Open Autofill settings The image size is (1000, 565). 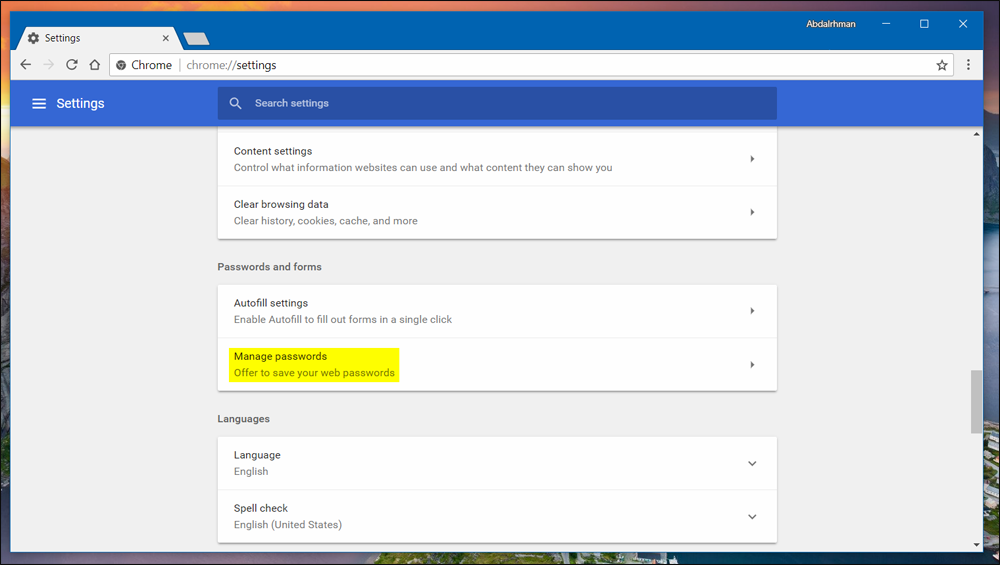click(x=497, y=311)
